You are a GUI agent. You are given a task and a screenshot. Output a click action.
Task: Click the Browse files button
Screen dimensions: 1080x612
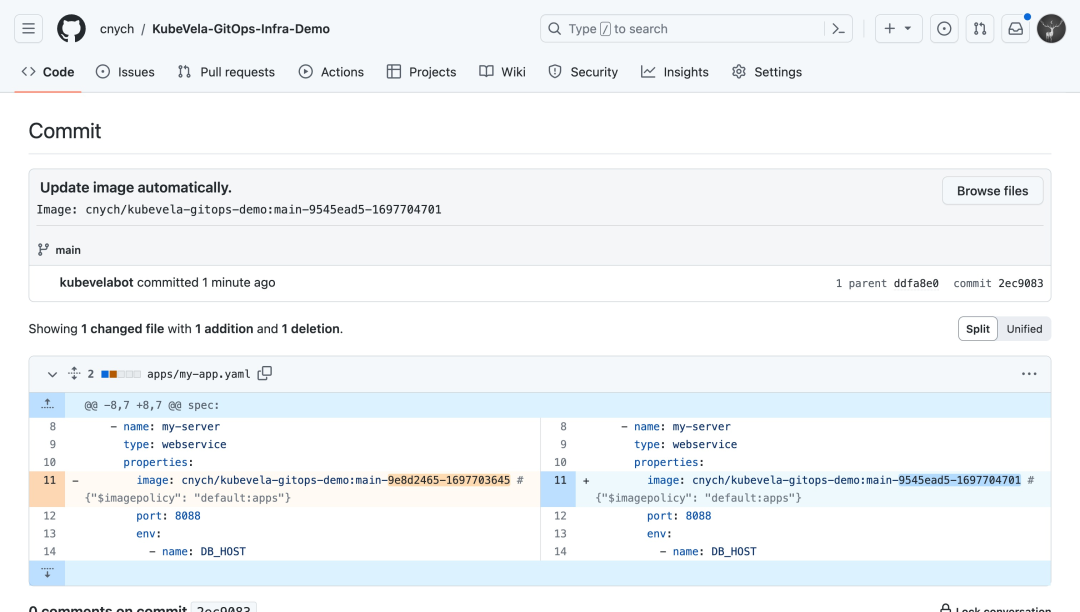point(992,191)
